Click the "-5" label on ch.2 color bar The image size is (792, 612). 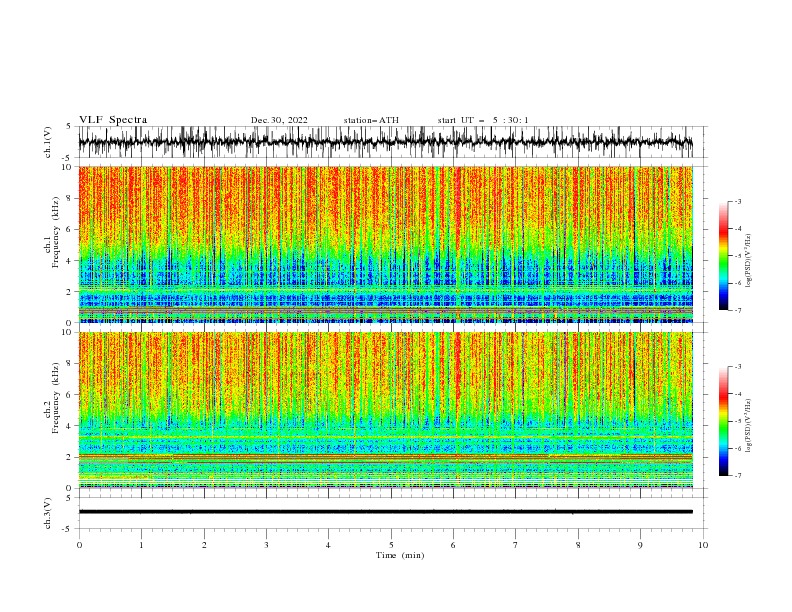pos(737,421)
